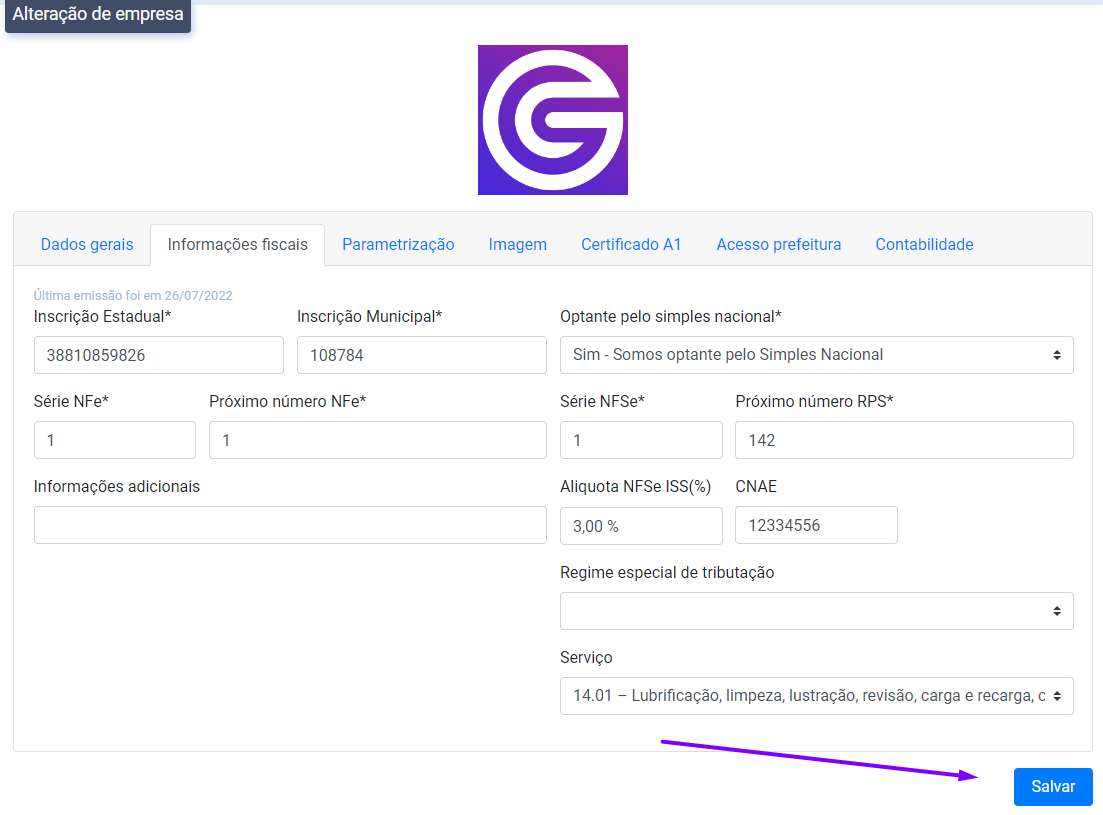The width and height of the screenshot is (1103, 815).
Task: Go to the Certificado A1 tab
Action: tap(631, 244)
